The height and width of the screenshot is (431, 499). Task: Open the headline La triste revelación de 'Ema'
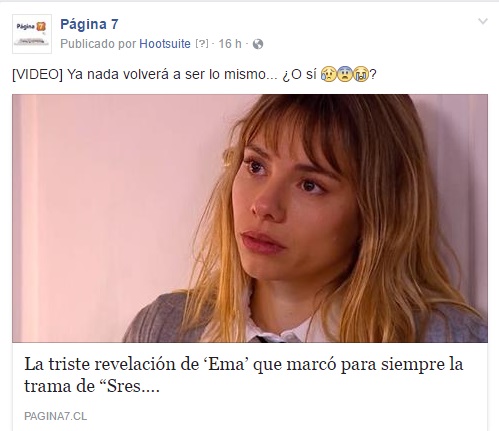244,375
